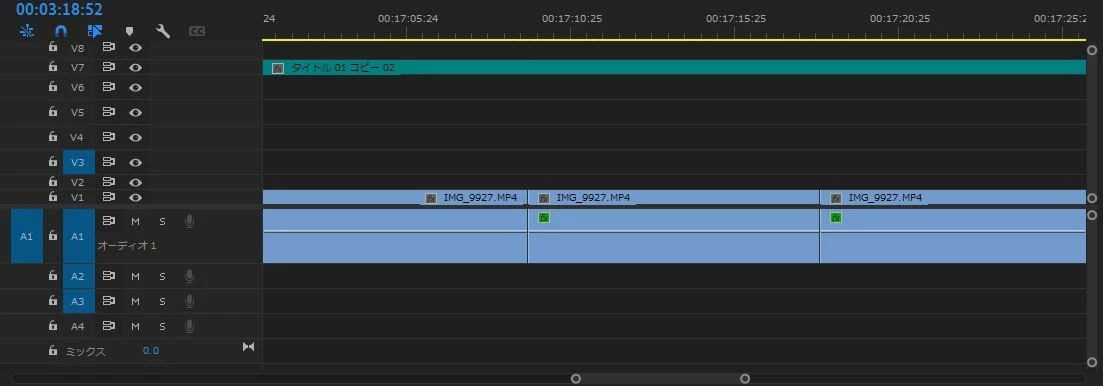Screen dimensions: 1103x386
Task: Edit Mix track volume value 0.0
Action: pyautogui.click(x=151, y=350)
